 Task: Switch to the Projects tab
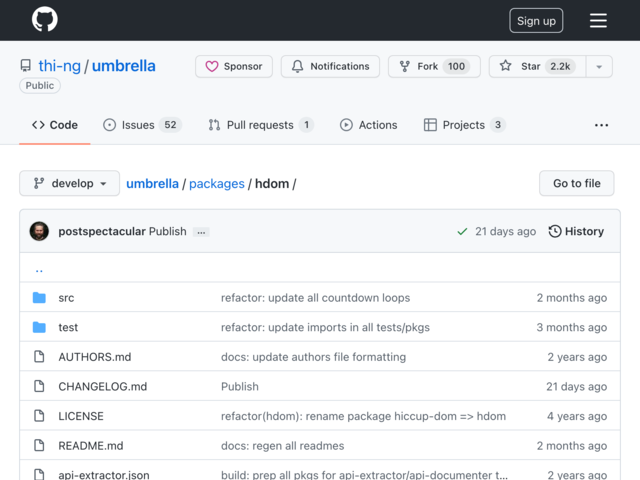pyautogui.click(x=464, y=125)
